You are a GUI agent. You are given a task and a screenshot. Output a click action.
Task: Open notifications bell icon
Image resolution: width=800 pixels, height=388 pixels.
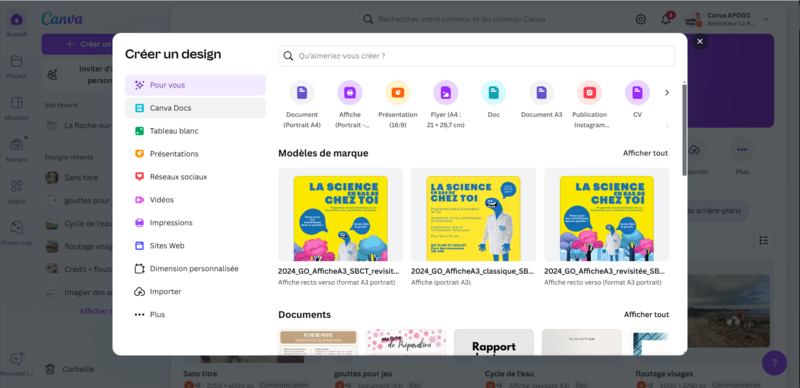pyautogui.click(x=666, y=19)
